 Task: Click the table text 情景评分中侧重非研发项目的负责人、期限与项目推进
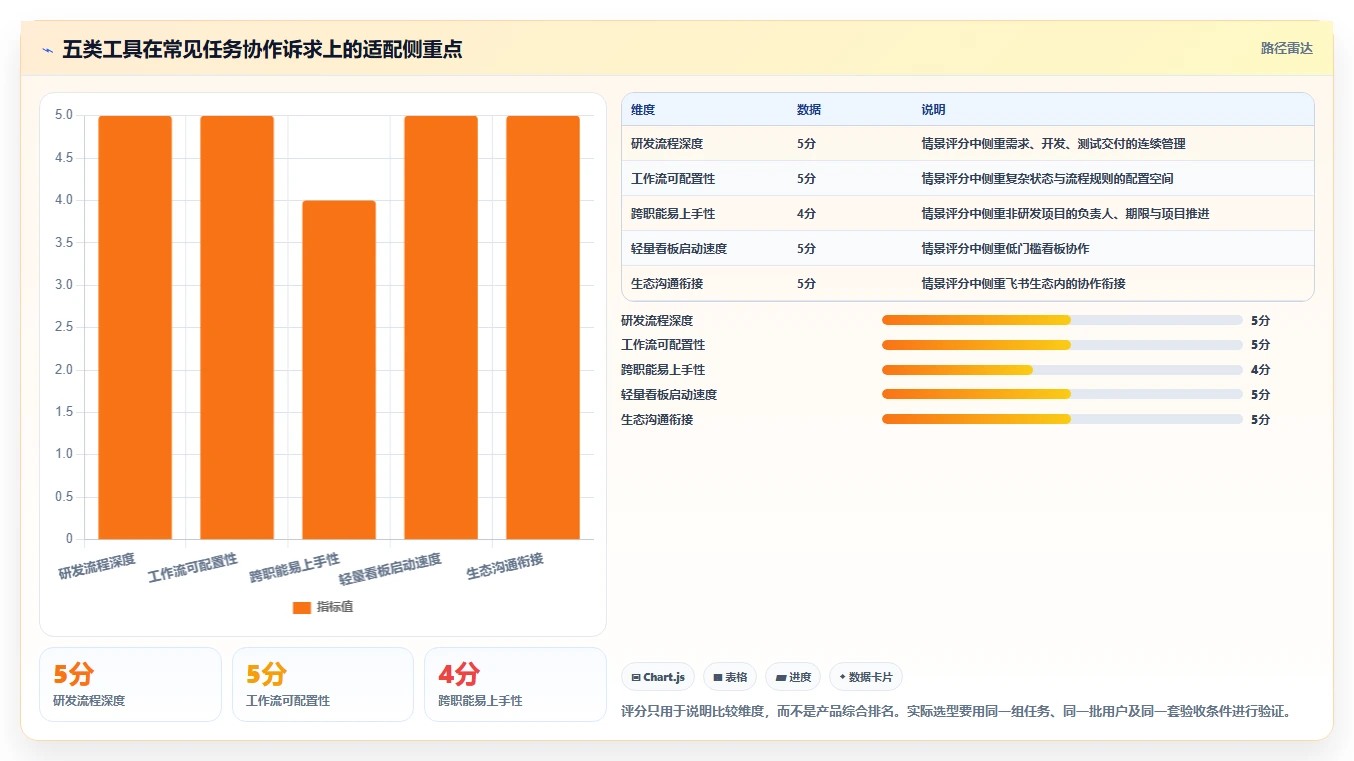click(x=1065, y=214)
